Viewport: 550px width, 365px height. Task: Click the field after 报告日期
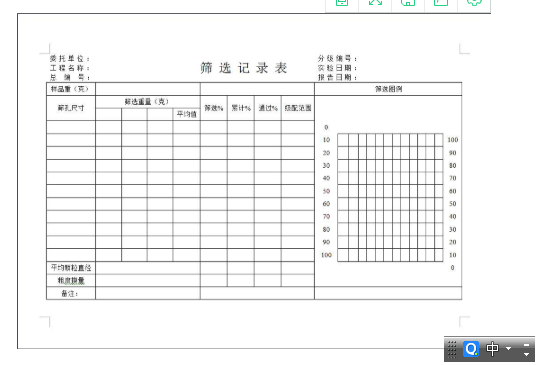[x=409, y=77]
